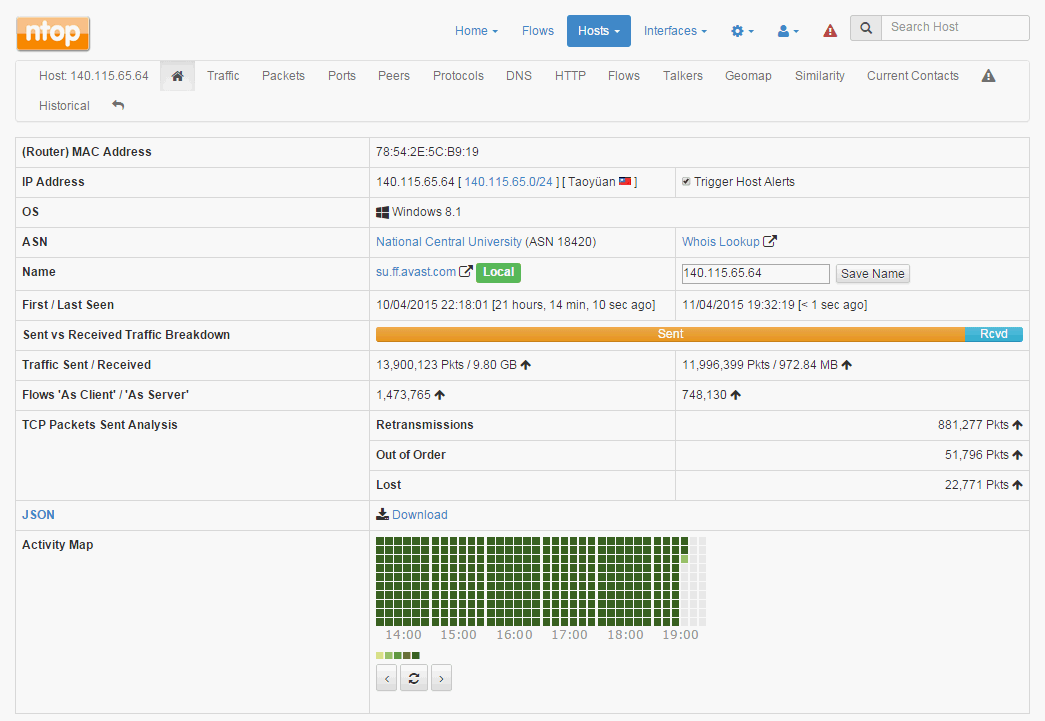Viewport: 1045px width, 721px height.
Task: Switch to the Geomap tab
Action: [x=748, y=76]
